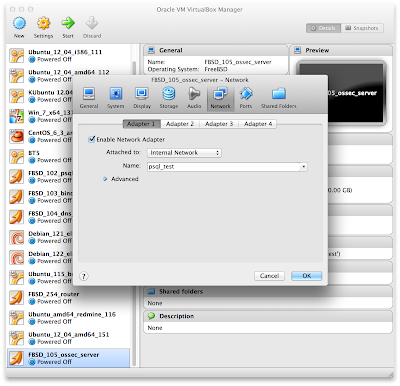The image size is (400, 386).
Task: Select FBSD_105_ossec_server in VM list
Action: pos(68,358)
